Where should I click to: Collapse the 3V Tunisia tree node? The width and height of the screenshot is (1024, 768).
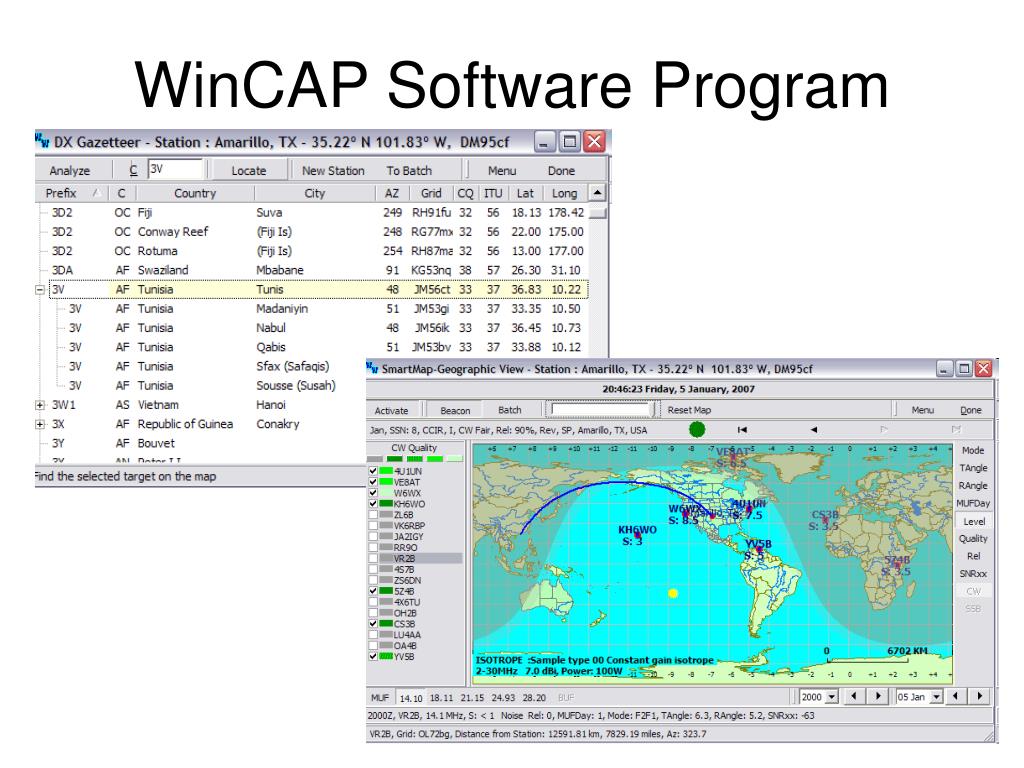coord(40,289)
